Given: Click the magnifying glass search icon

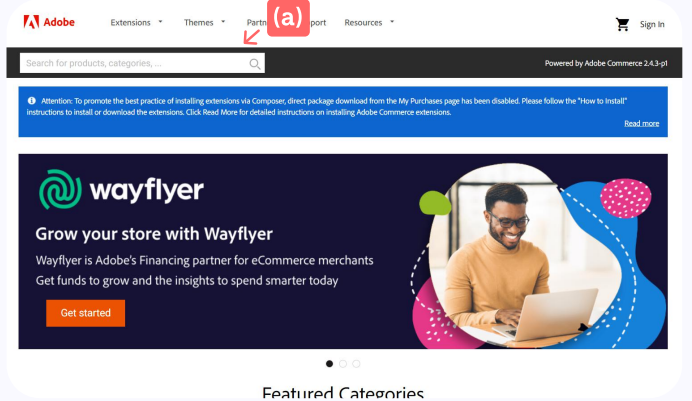Looking at the screenshot, I should pos(255,64).
